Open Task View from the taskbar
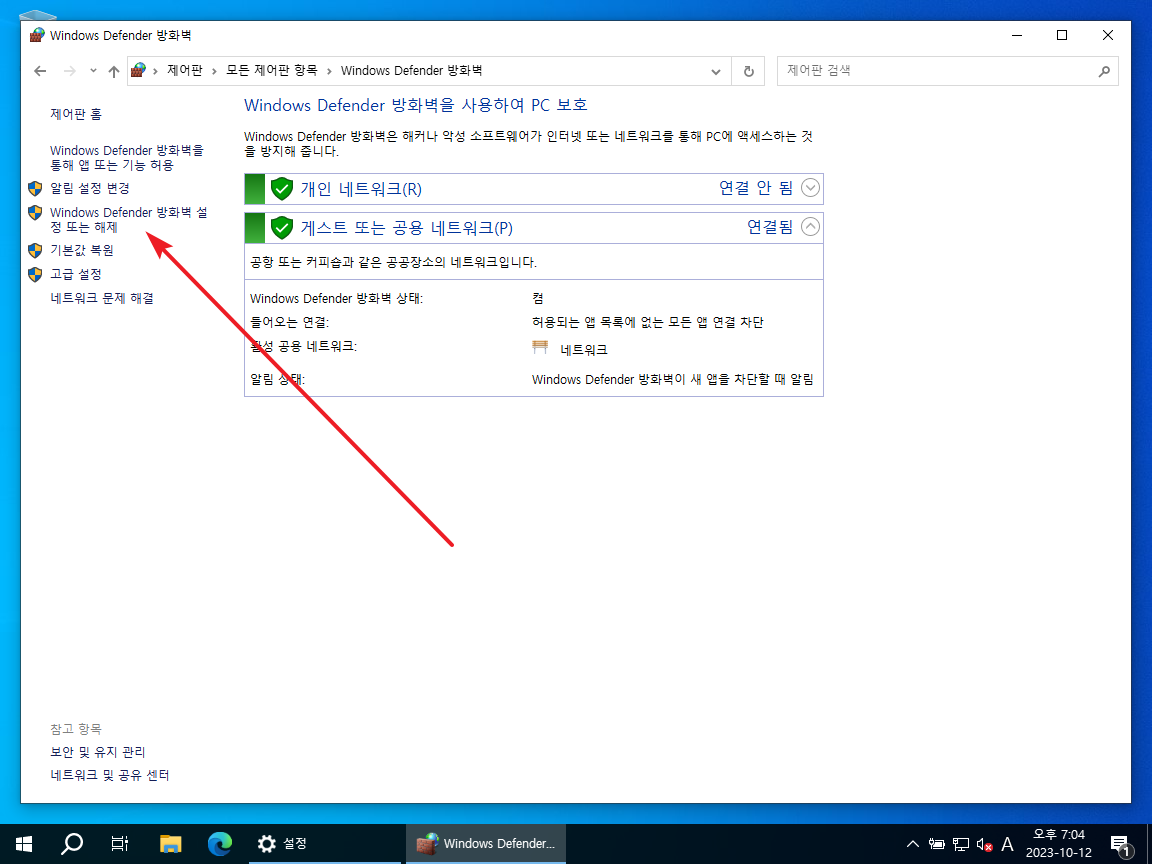1152x864 pixels. pos(120,843)
